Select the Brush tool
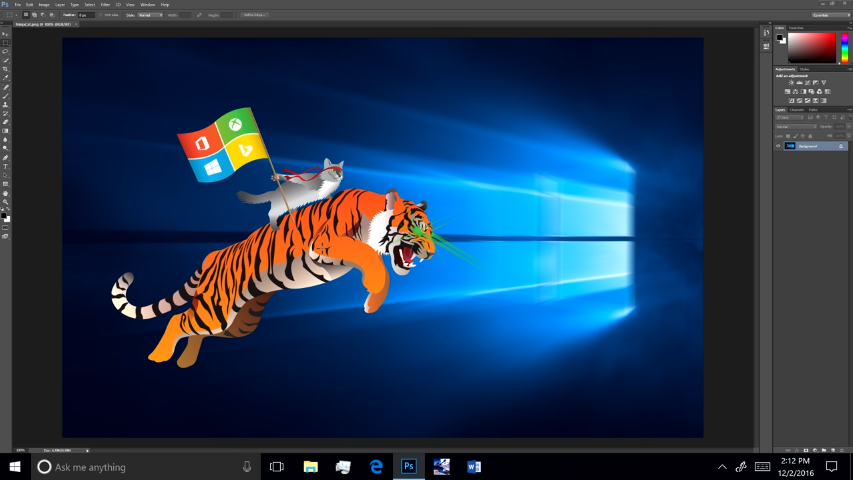This screenshot has width=853, height=480. 5,96
